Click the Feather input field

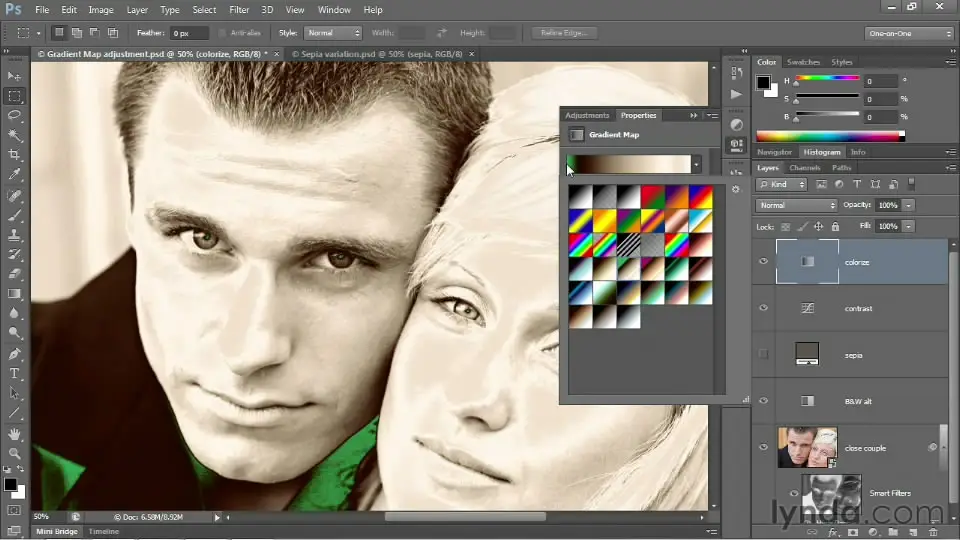click(190, 33)
